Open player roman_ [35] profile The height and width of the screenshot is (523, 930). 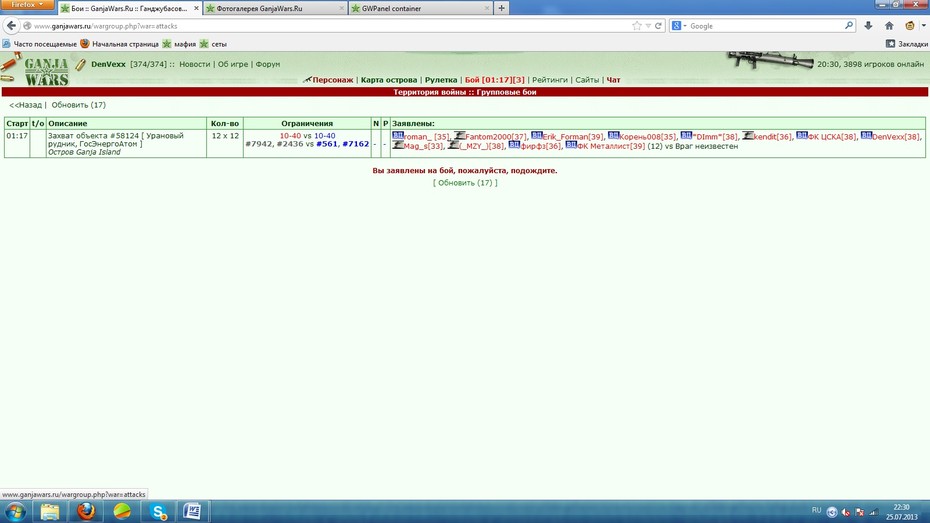coord(427,137)
